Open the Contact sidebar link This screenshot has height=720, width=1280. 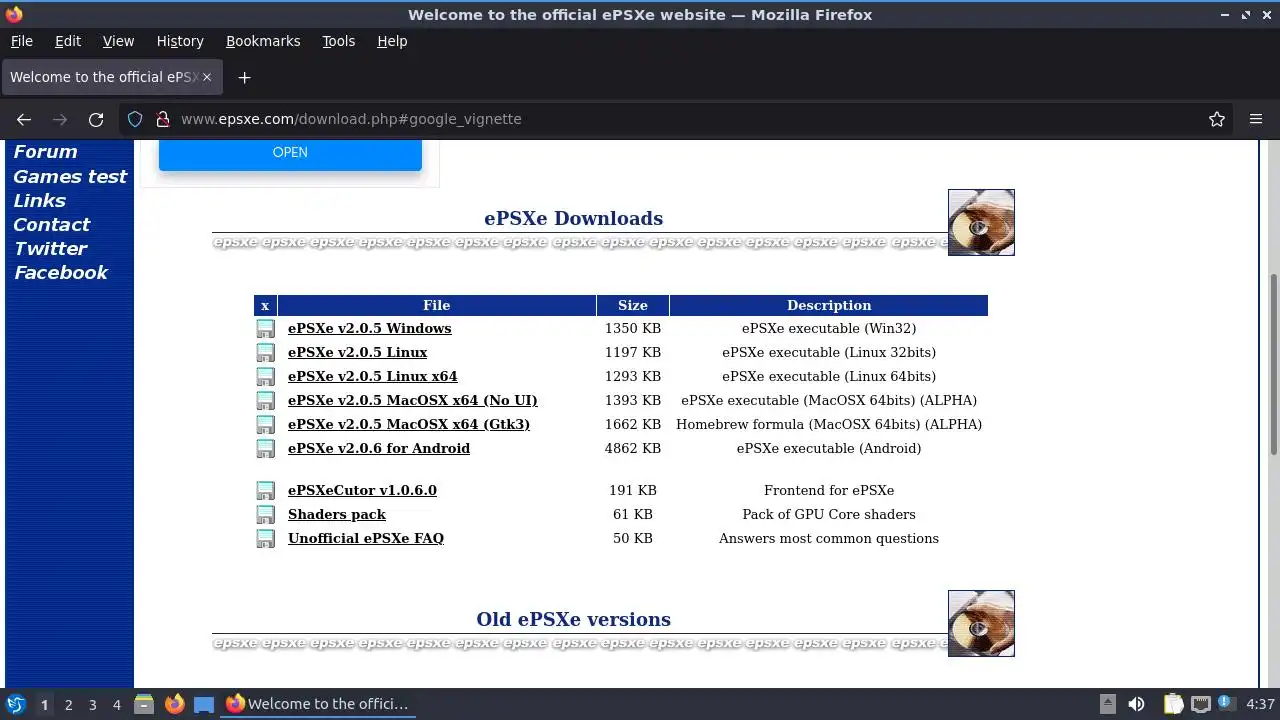[51, 224]
